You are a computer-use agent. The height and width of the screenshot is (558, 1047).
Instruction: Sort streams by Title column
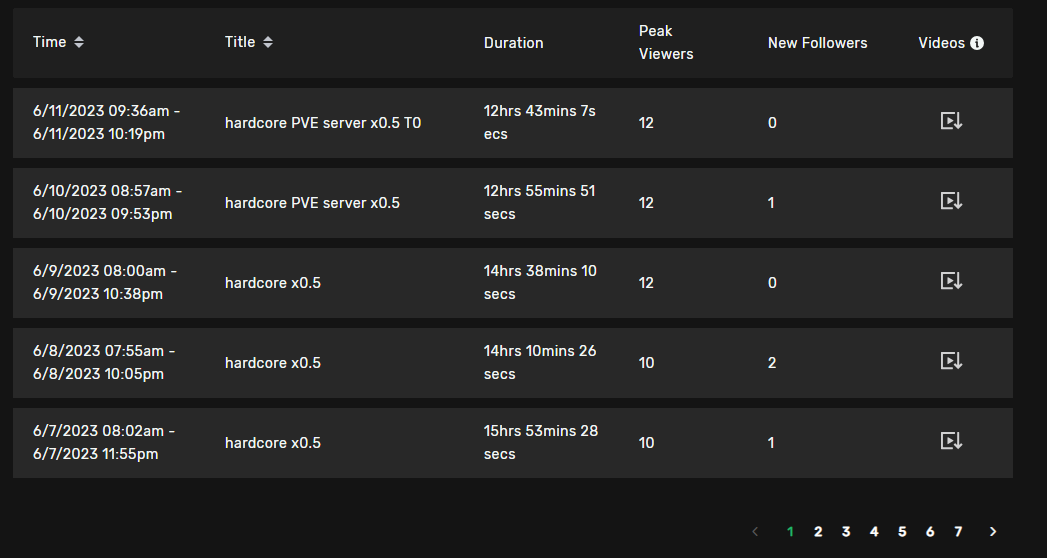coord(268,42)
